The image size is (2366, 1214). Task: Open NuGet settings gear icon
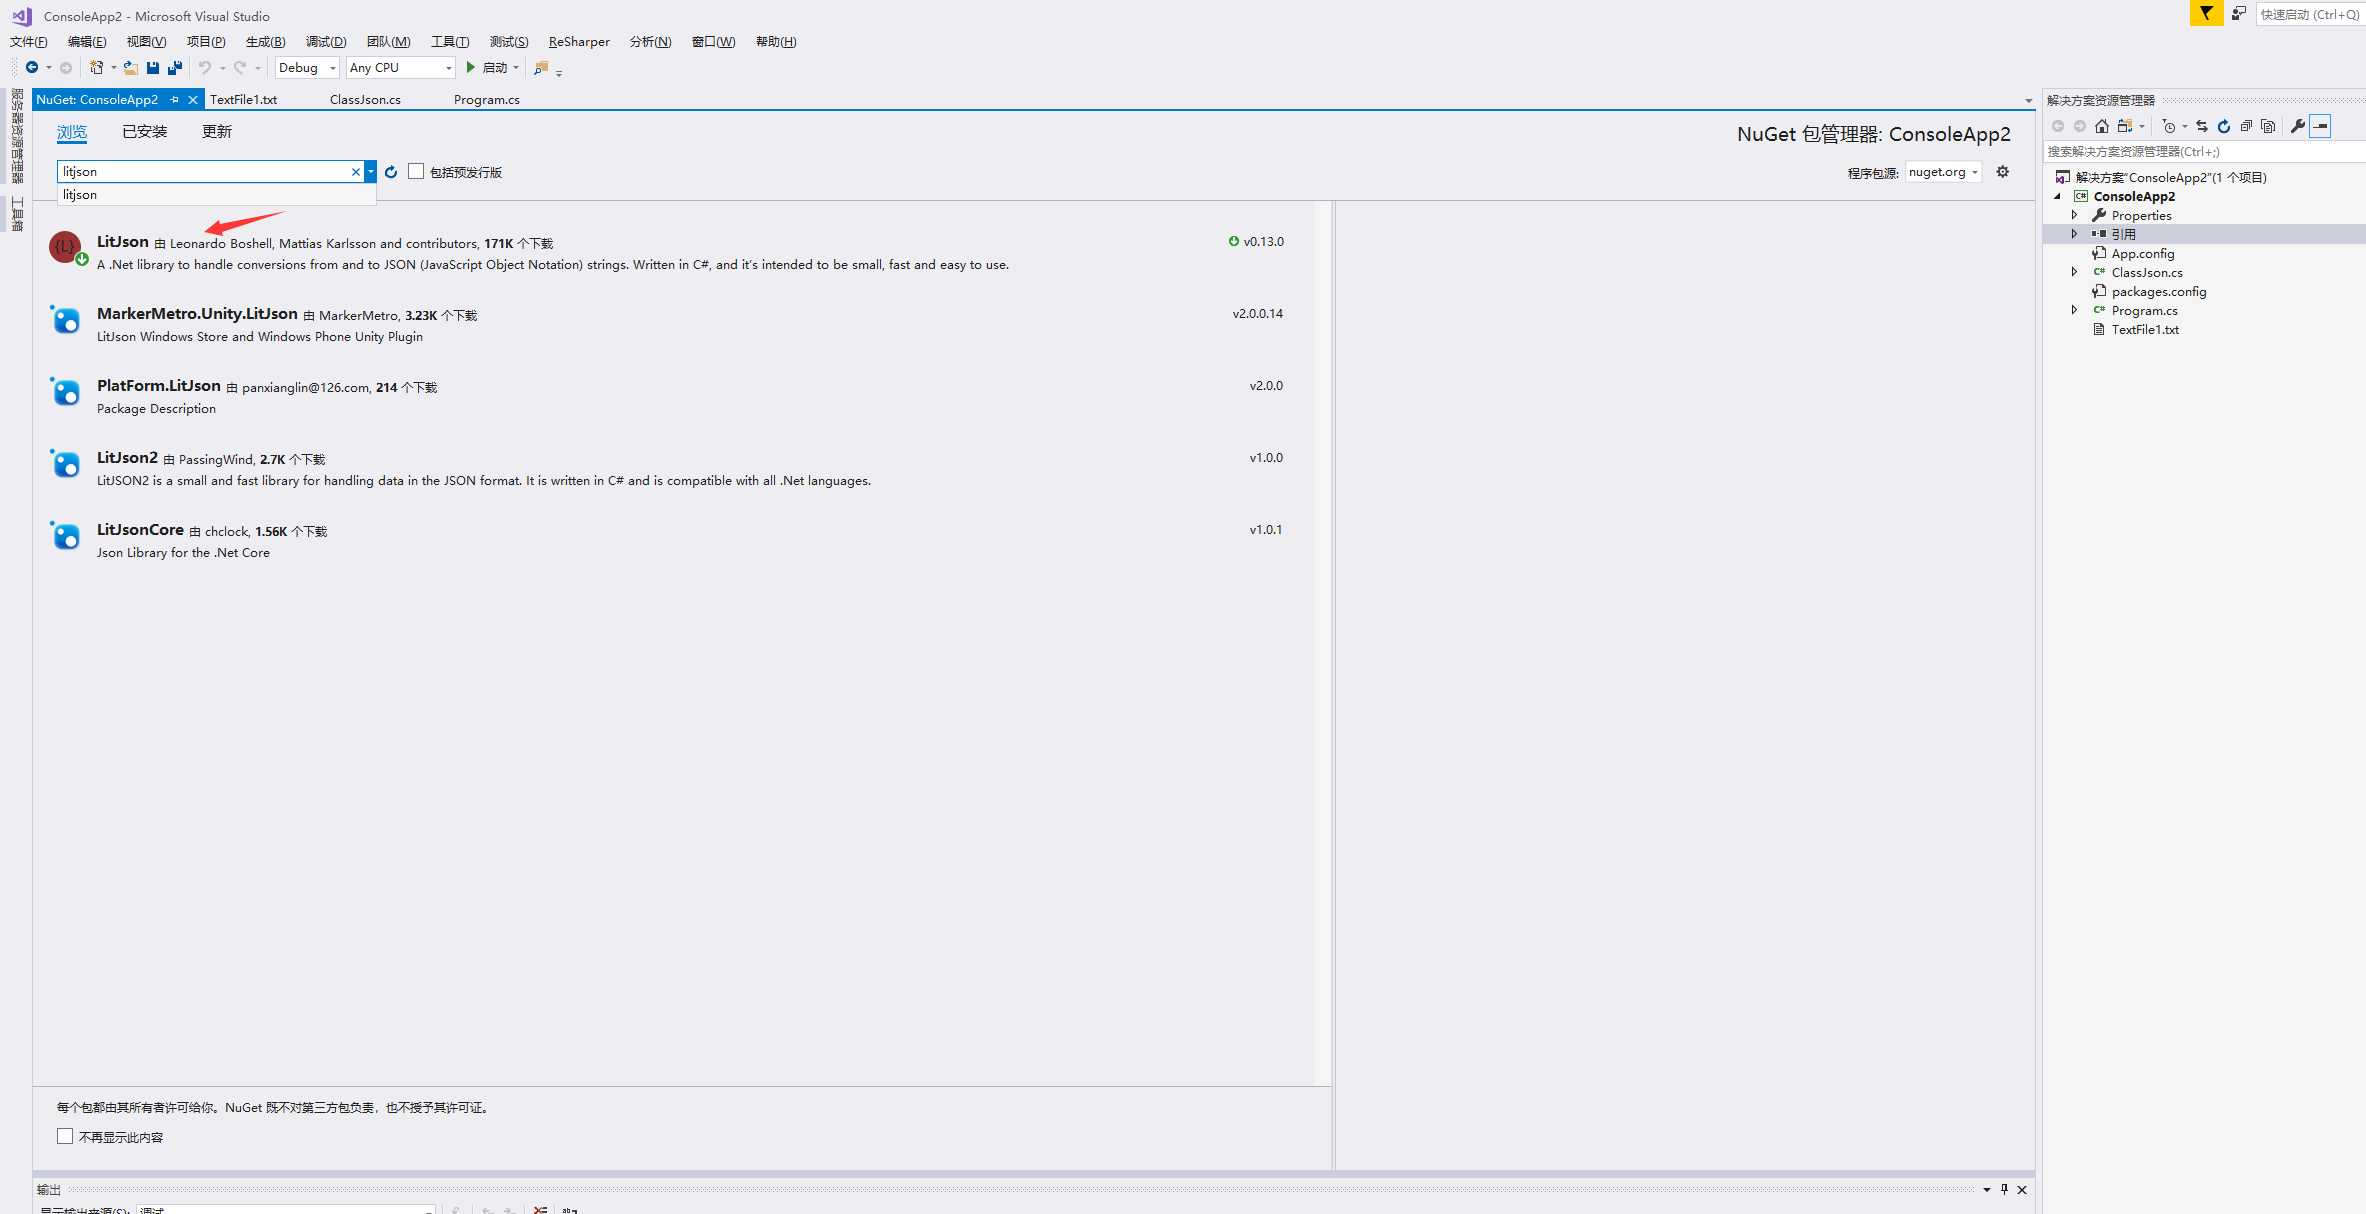point(2003,172)
